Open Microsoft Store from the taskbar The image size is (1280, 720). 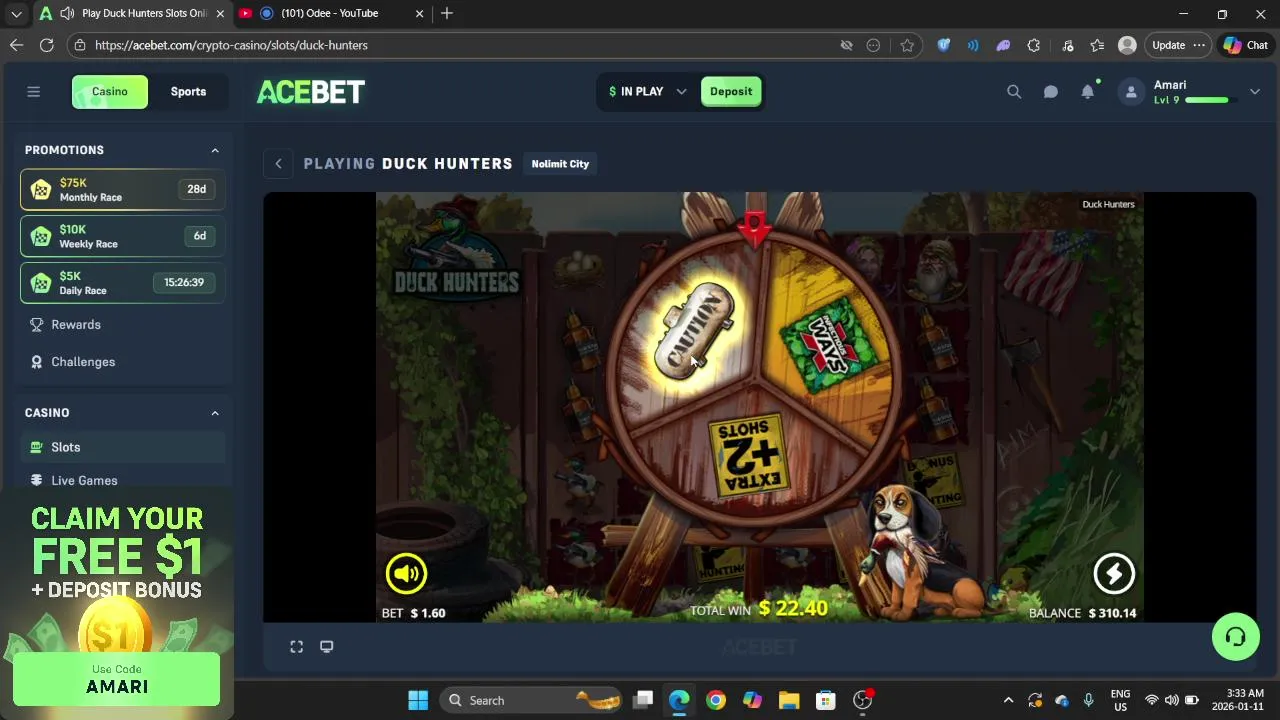pos(825,700)
